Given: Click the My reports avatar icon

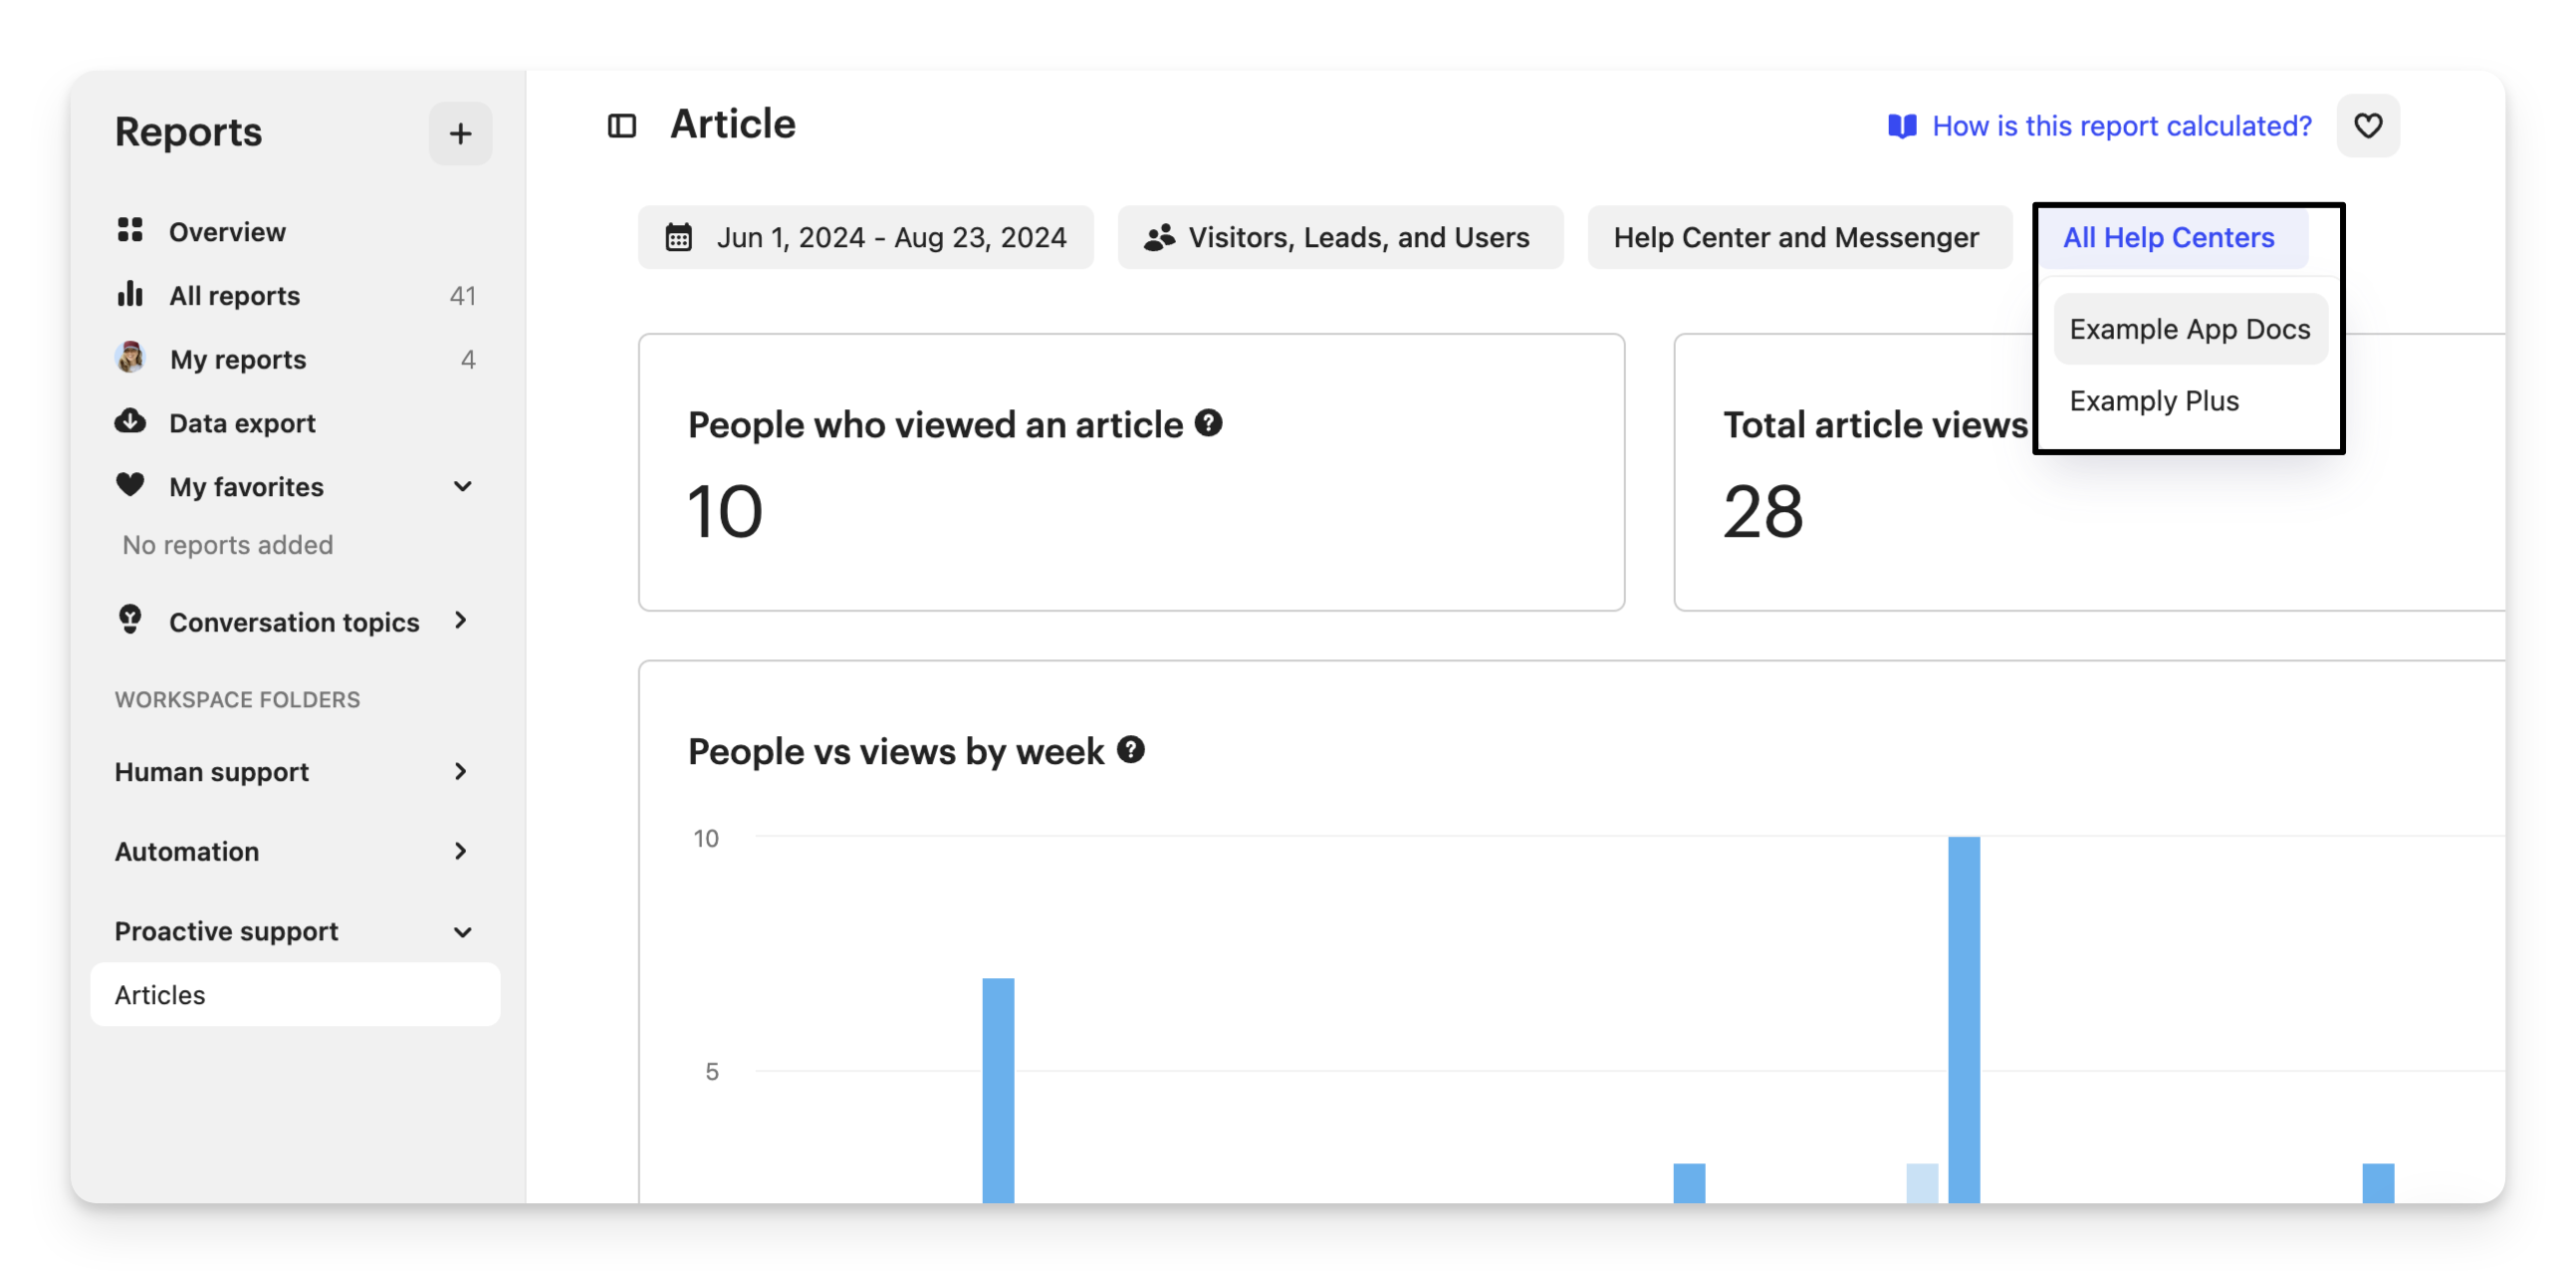Looking at the screenshot, I should [130, 358].
